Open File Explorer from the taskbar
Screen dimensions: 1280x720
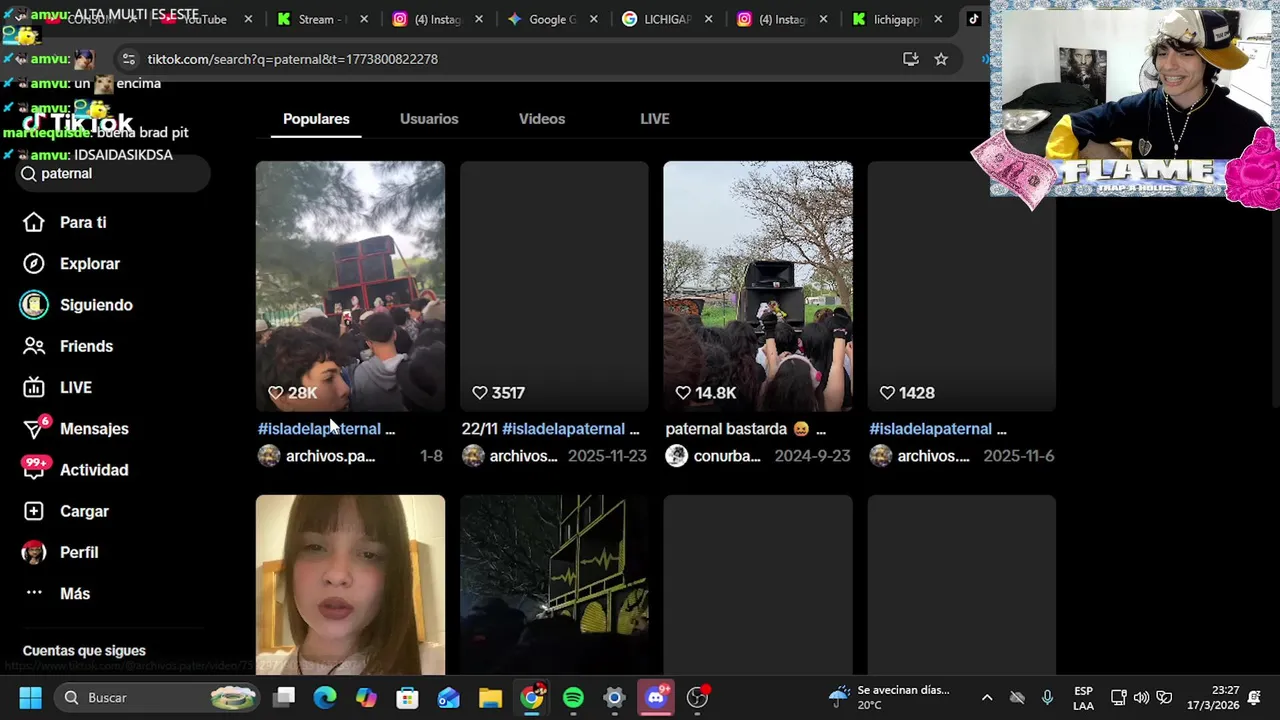[x=490, y=697]
